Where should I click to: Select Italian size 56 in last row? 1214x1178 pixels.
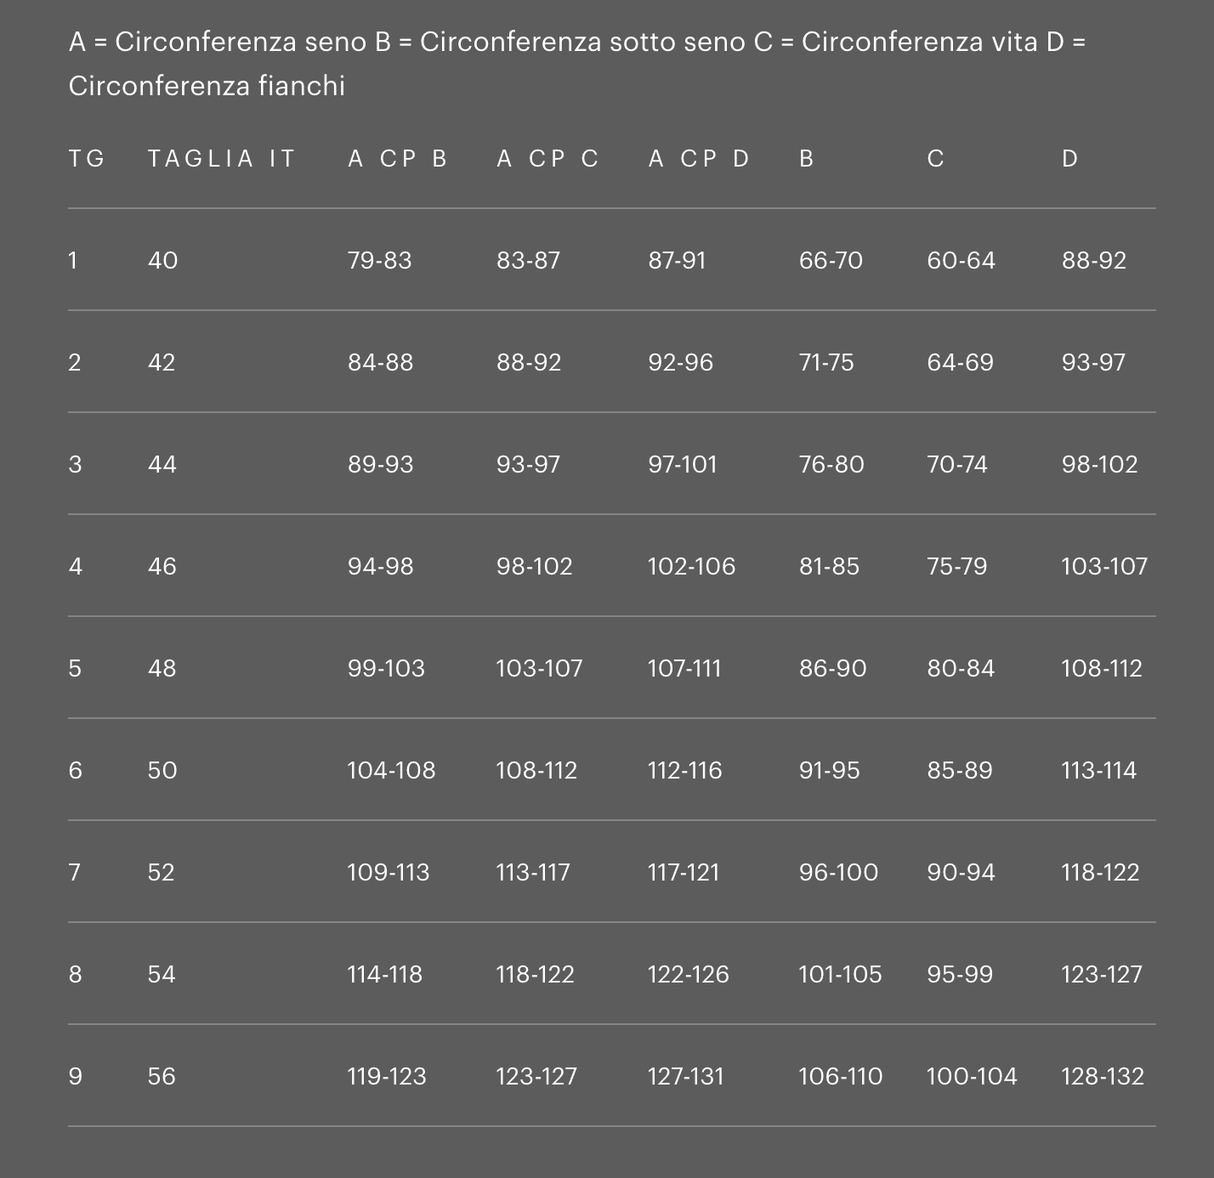click(x=161, y=1077)
